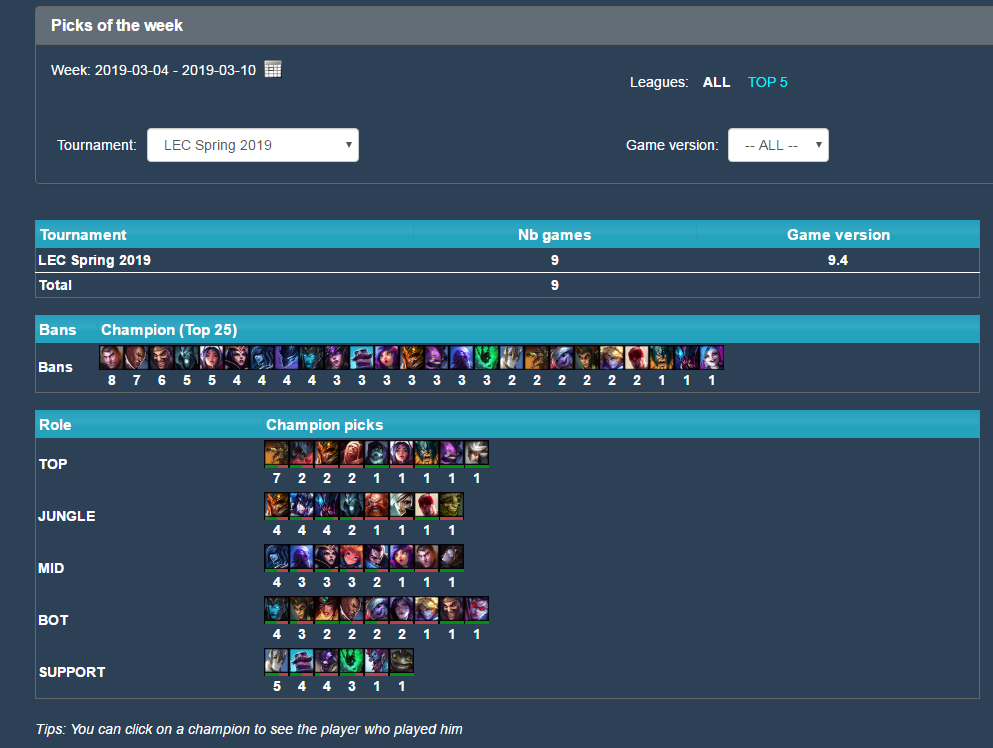Click the Ezreal icon in the BOT picks
Viewport: 993px width, 748px height.
tap(427, 609)
